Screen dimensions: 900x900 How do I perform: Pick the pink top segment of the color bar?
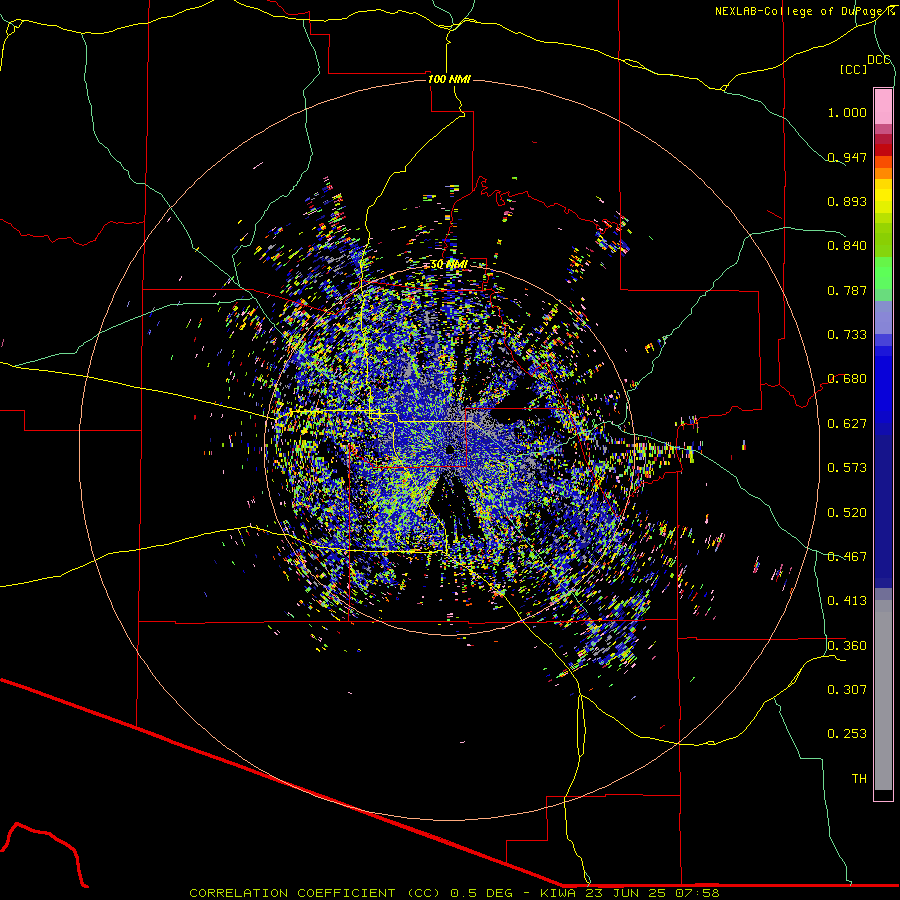(883, 106)
